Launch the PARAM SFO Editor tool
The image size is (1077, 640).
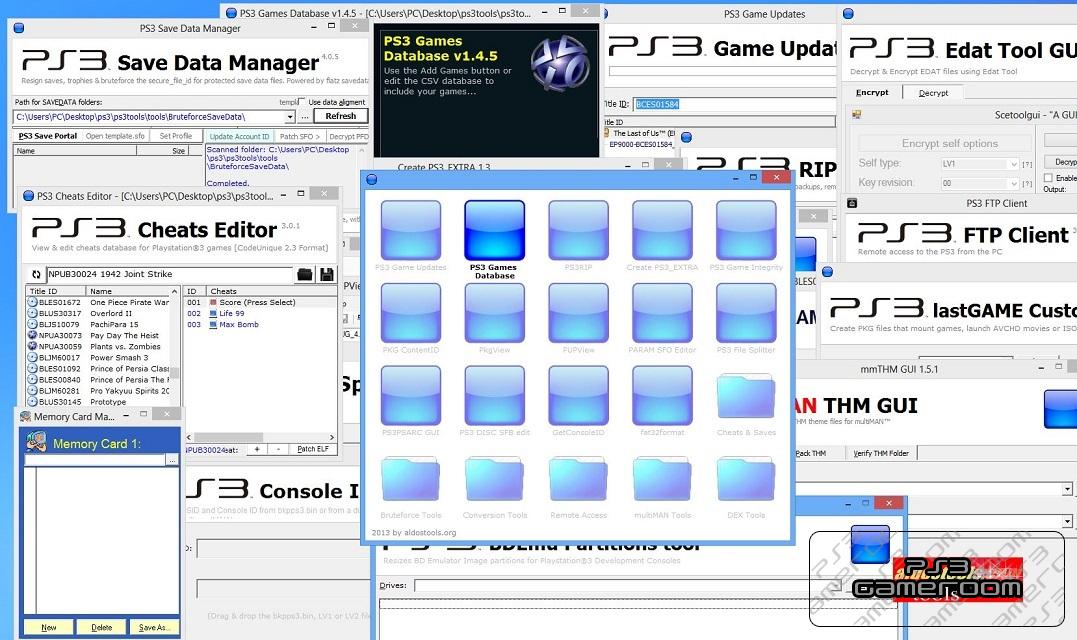click(x=662, y=313)
